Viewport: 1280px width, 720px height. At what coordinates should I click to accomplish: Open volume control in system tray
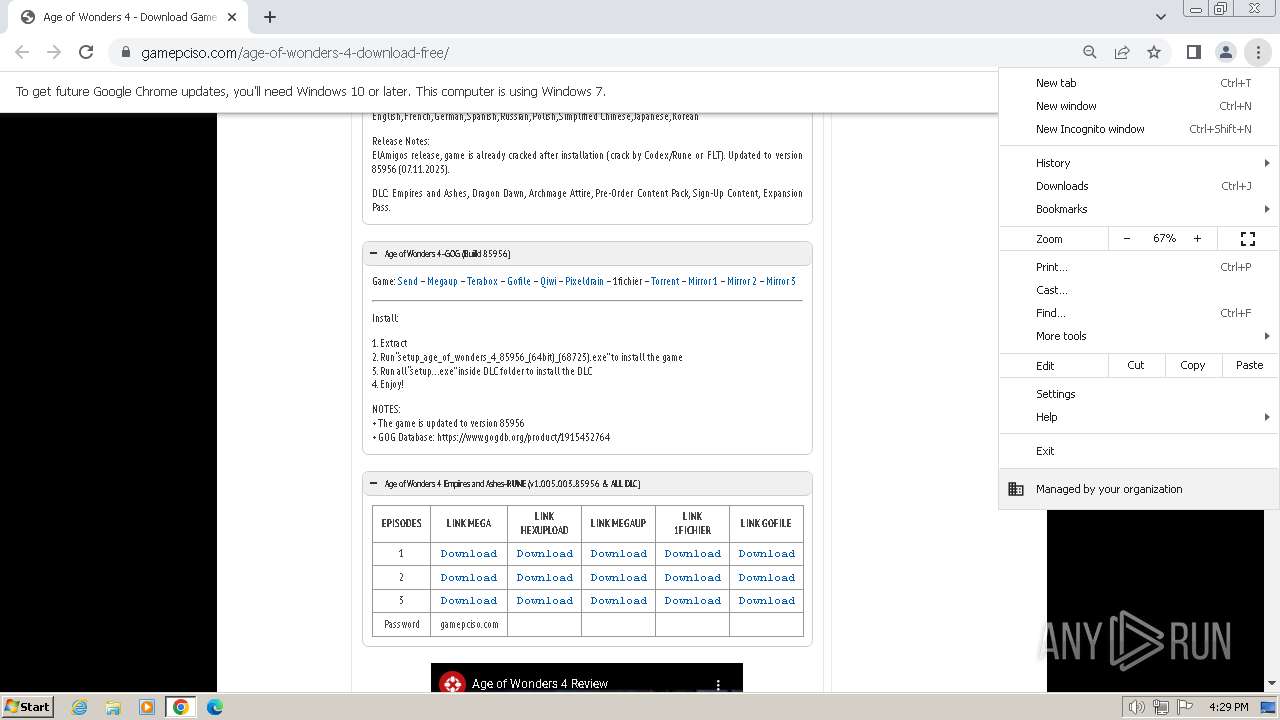(1137, 707)
